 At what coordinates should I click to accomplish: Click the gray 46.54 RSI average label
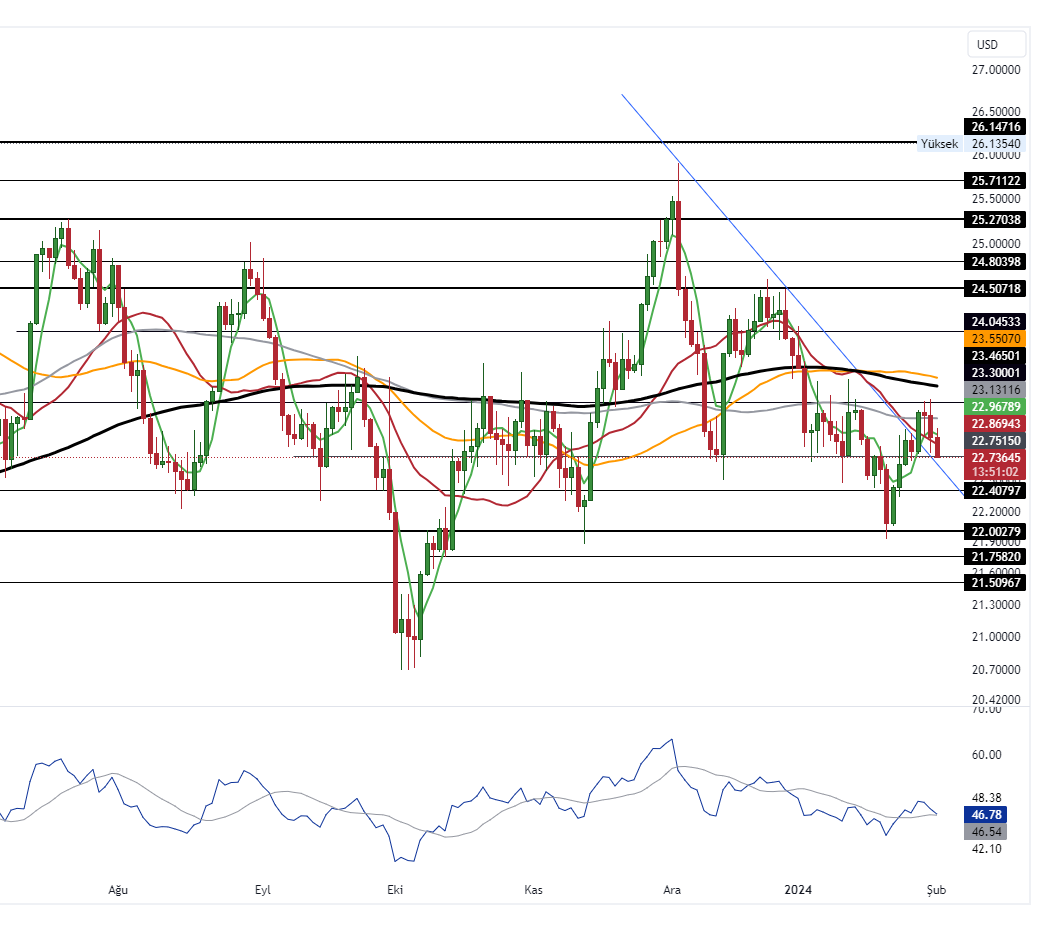[x=988, y=832]
